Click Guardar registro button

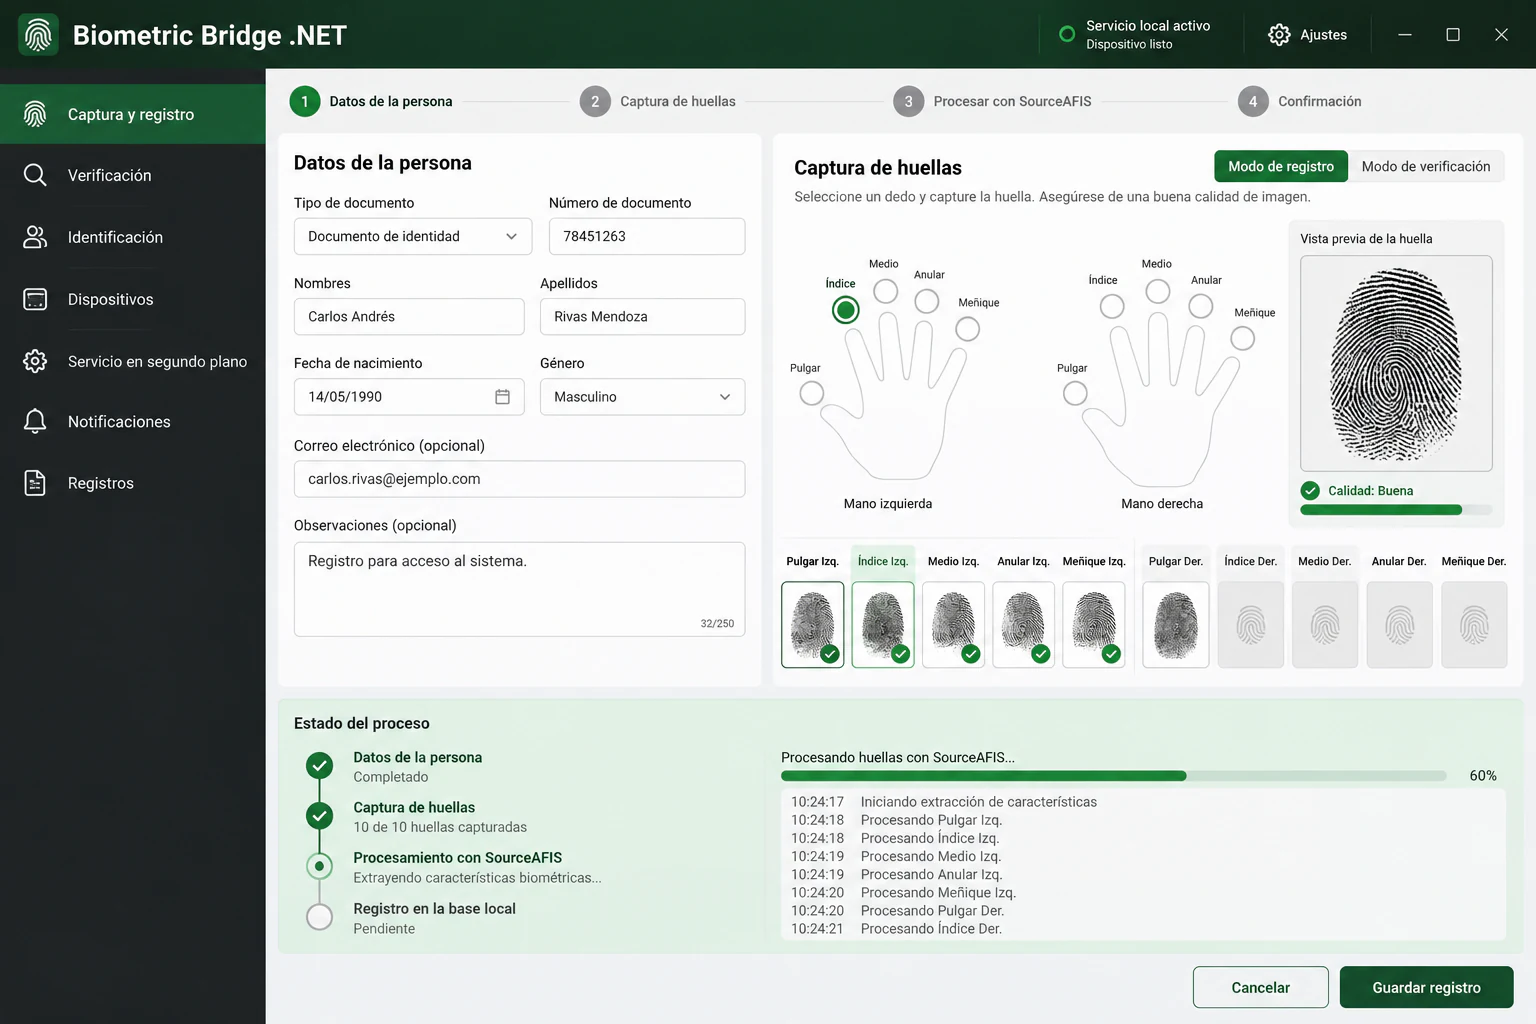tap(1427, 987)
